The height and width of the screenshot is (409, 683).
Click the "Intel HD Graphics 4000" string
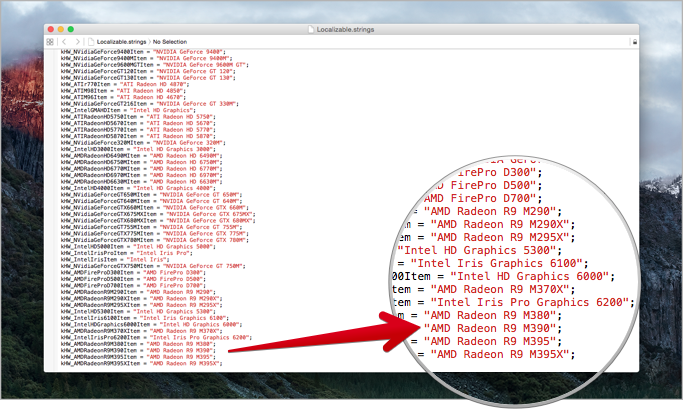pyautogui.click(x=172, y=189)
